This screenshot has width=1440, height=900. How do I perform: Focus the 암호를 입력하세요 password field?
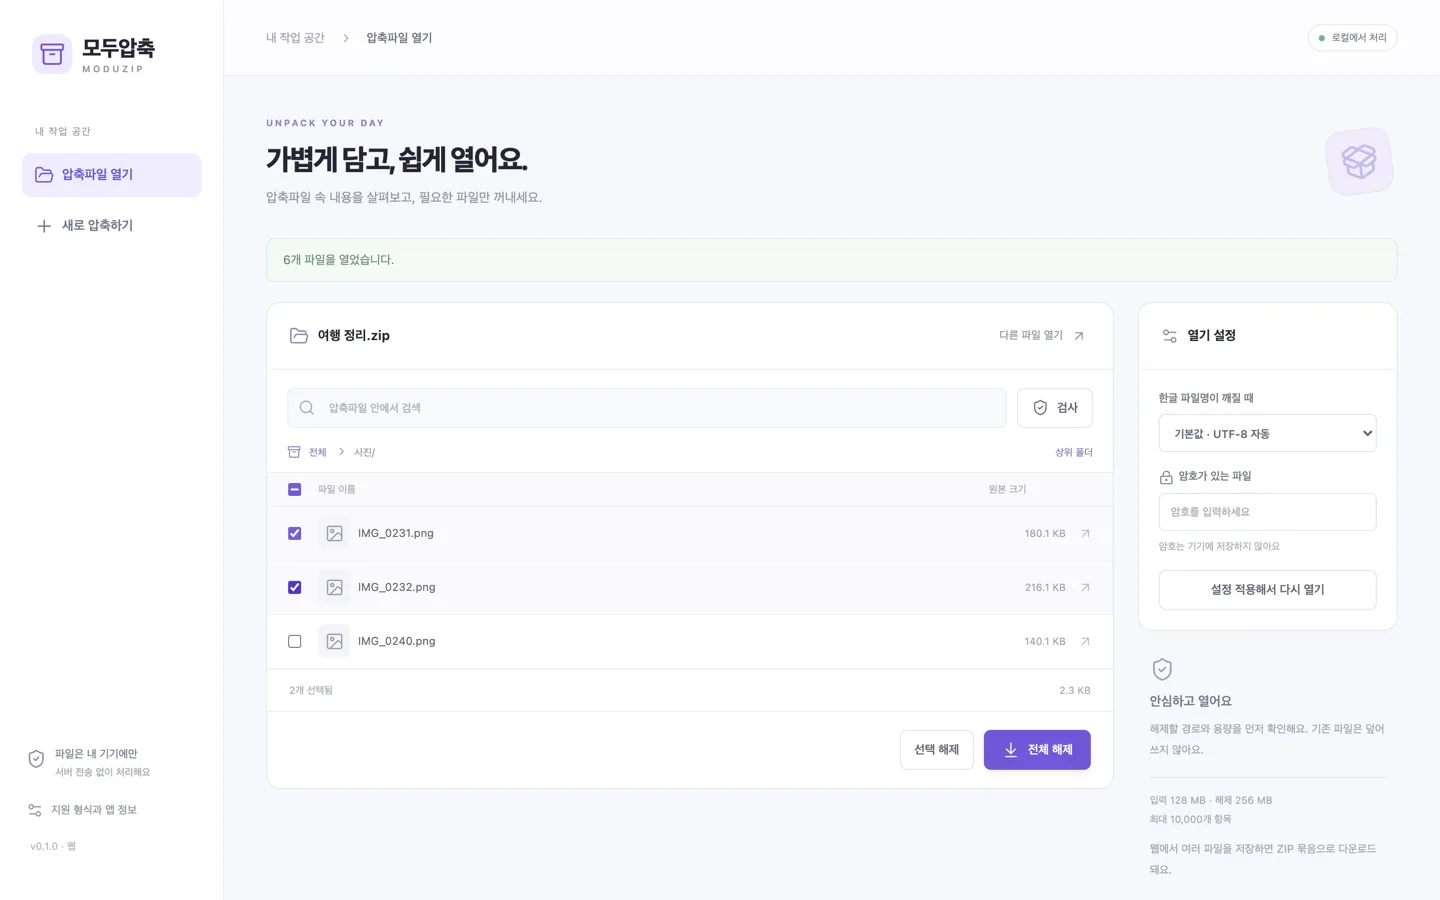[x=1267, y=512]
